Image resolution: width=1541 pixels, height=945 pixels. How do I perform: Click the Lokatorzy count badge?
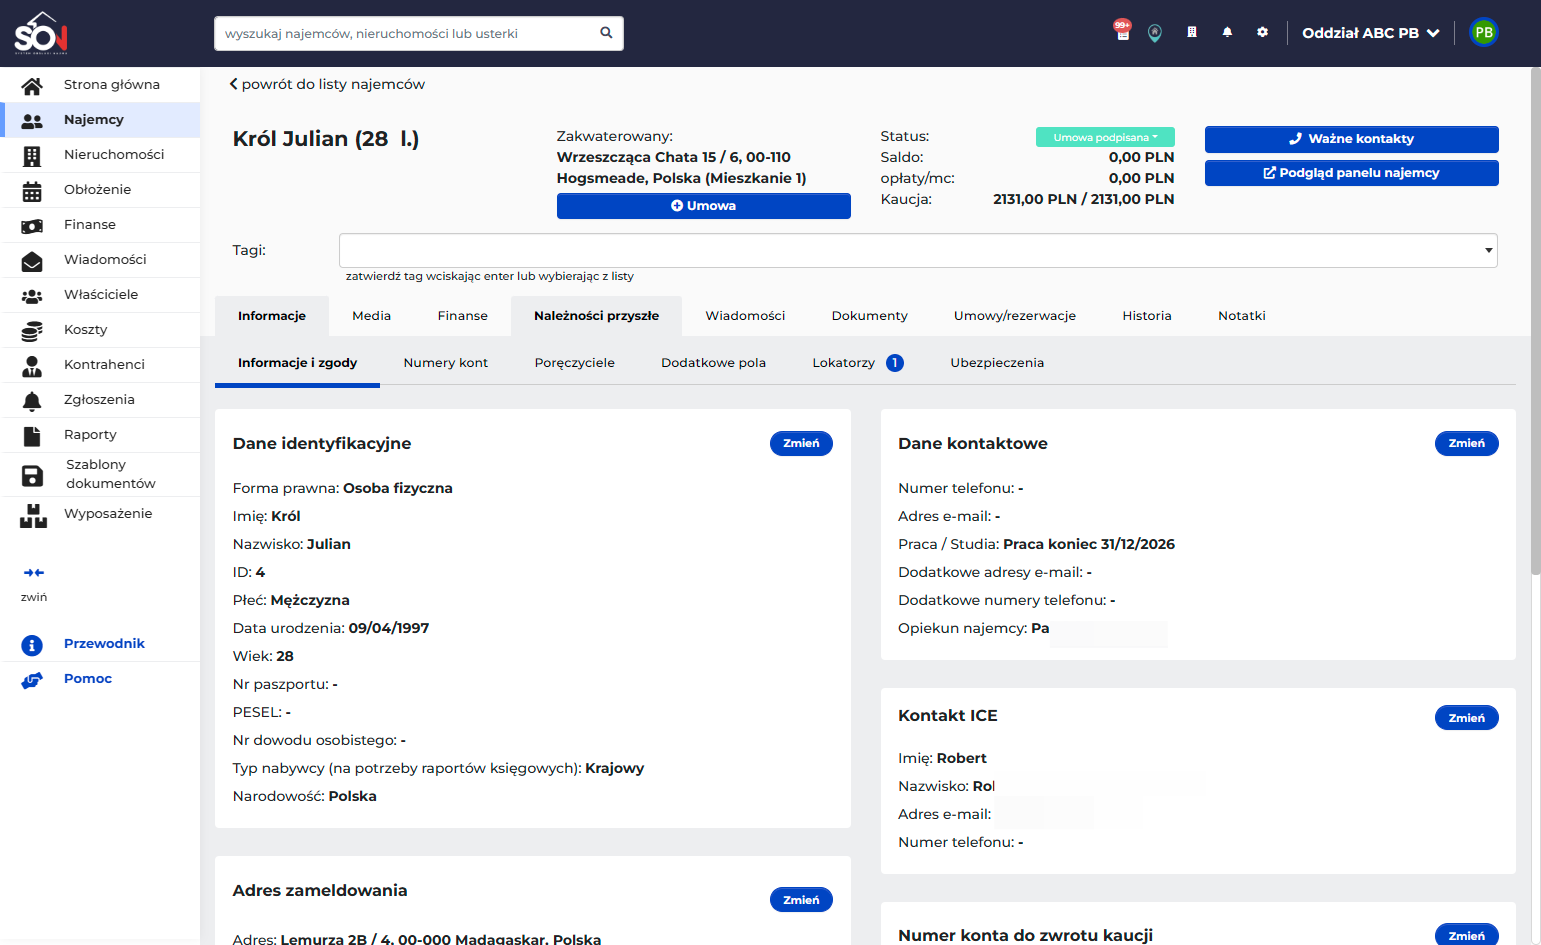pyautogui.click(x=895, y=363)
